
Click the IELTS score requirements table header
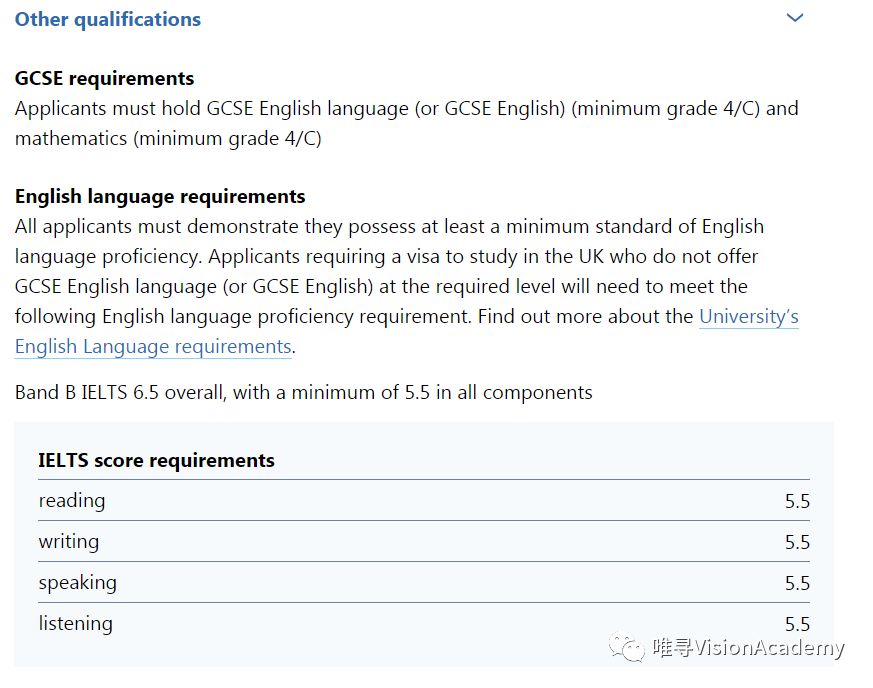pos(156,460)
